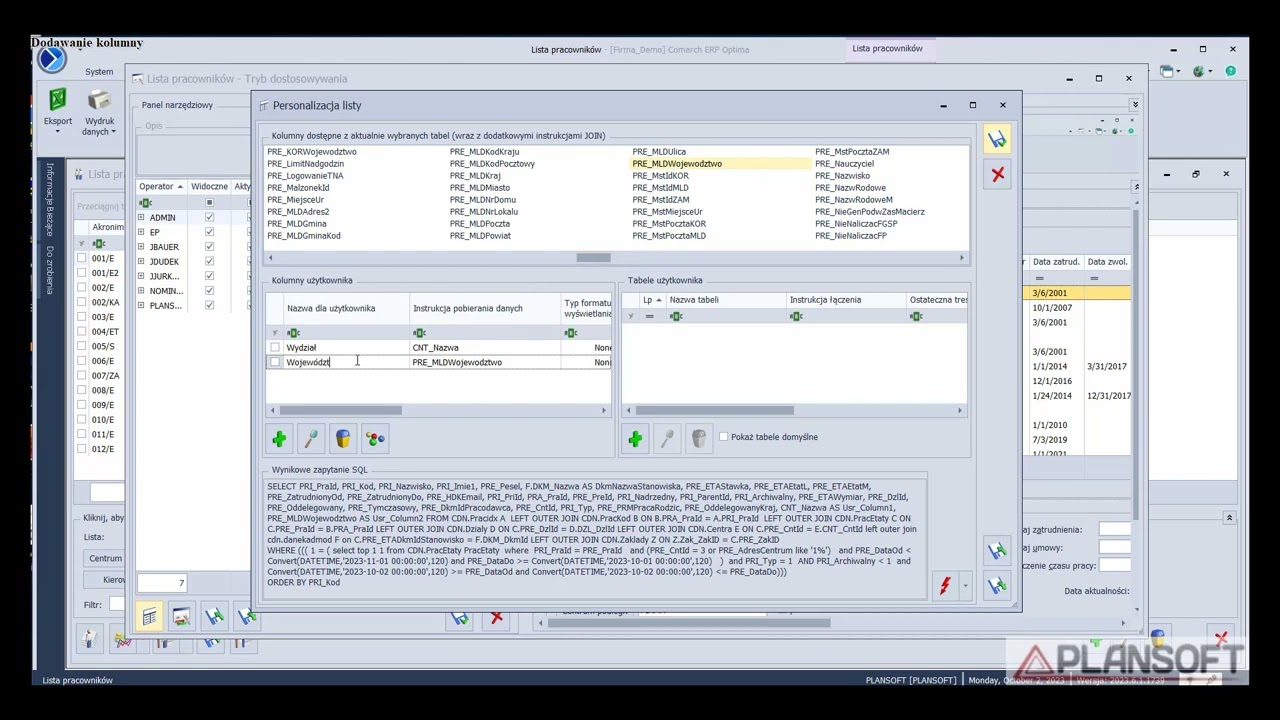The image size is (1280, 720).
Task: Save personalization with the top-right floppy disk icon
Action: click(x=997, y=140)
